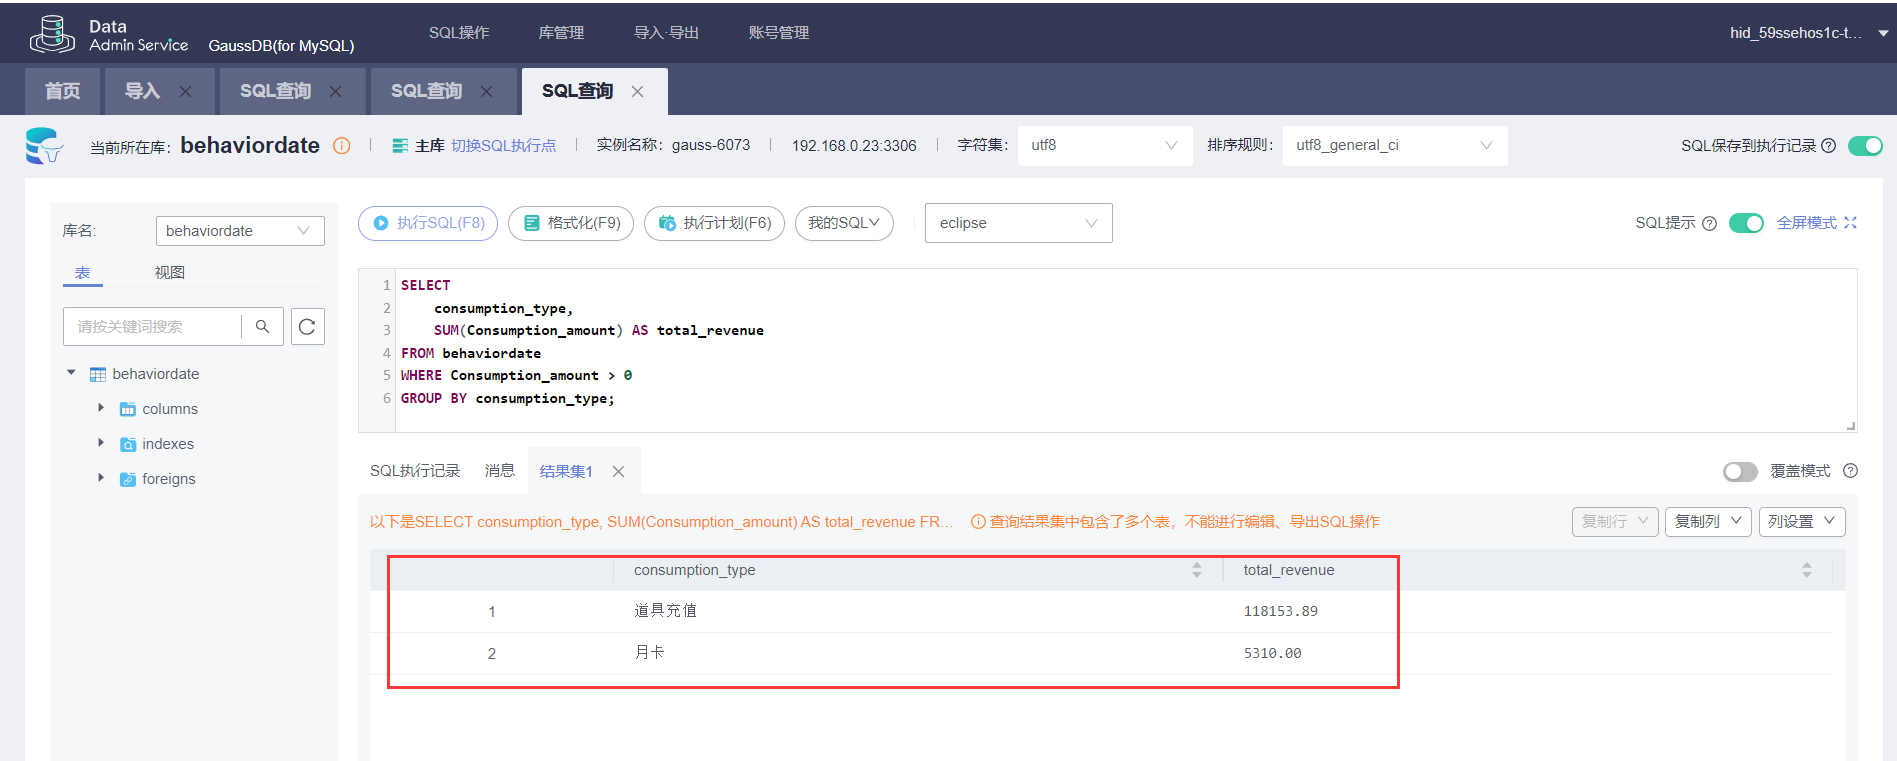Open the 库名 behaviordate dropdown
1897x761 pixels.
click(240, 231)
